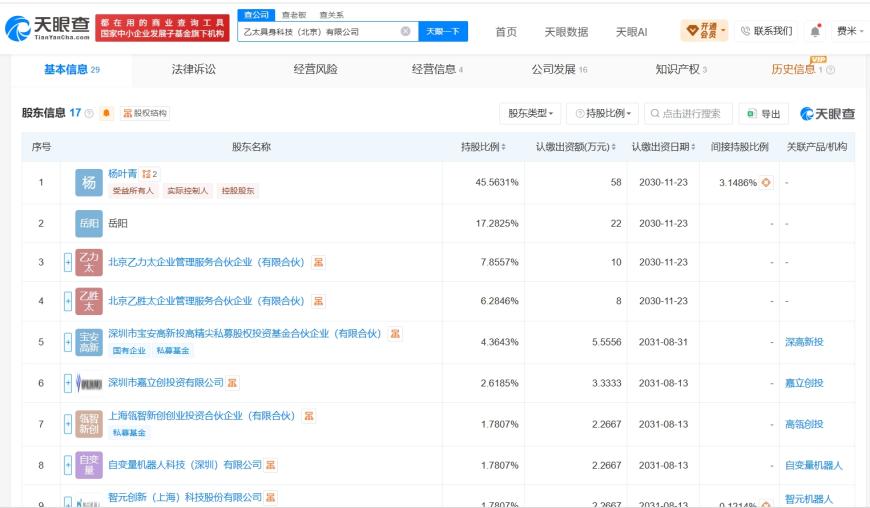Click equity icon beside 深圳市嘉立创投资有限公司

(x=232, y=383)
